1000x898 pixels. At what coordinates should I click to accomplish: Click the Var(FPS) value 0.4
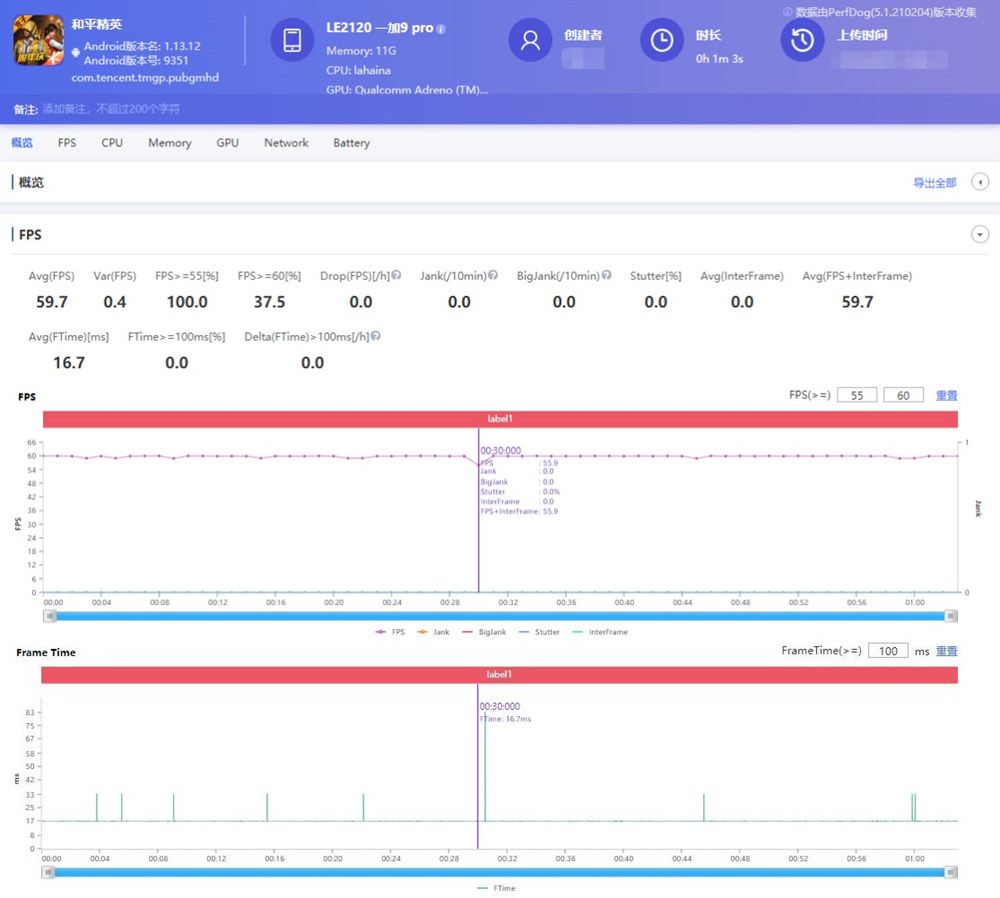point(115,302)
